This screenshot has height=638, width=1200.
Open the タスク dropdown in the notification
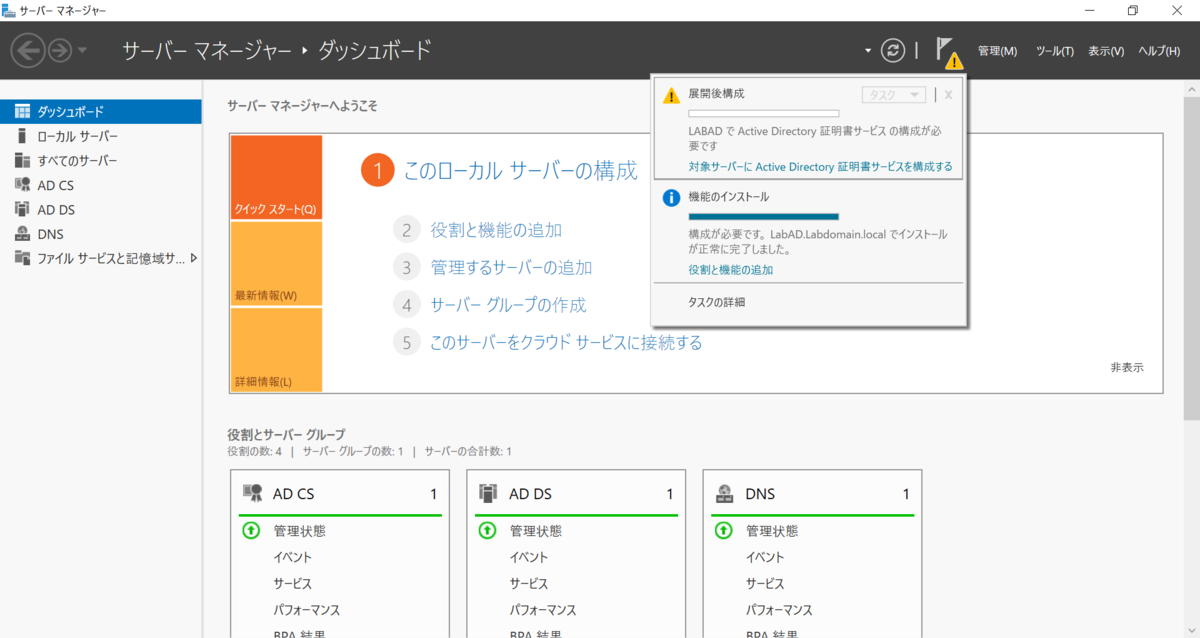(x=894, y=95)
